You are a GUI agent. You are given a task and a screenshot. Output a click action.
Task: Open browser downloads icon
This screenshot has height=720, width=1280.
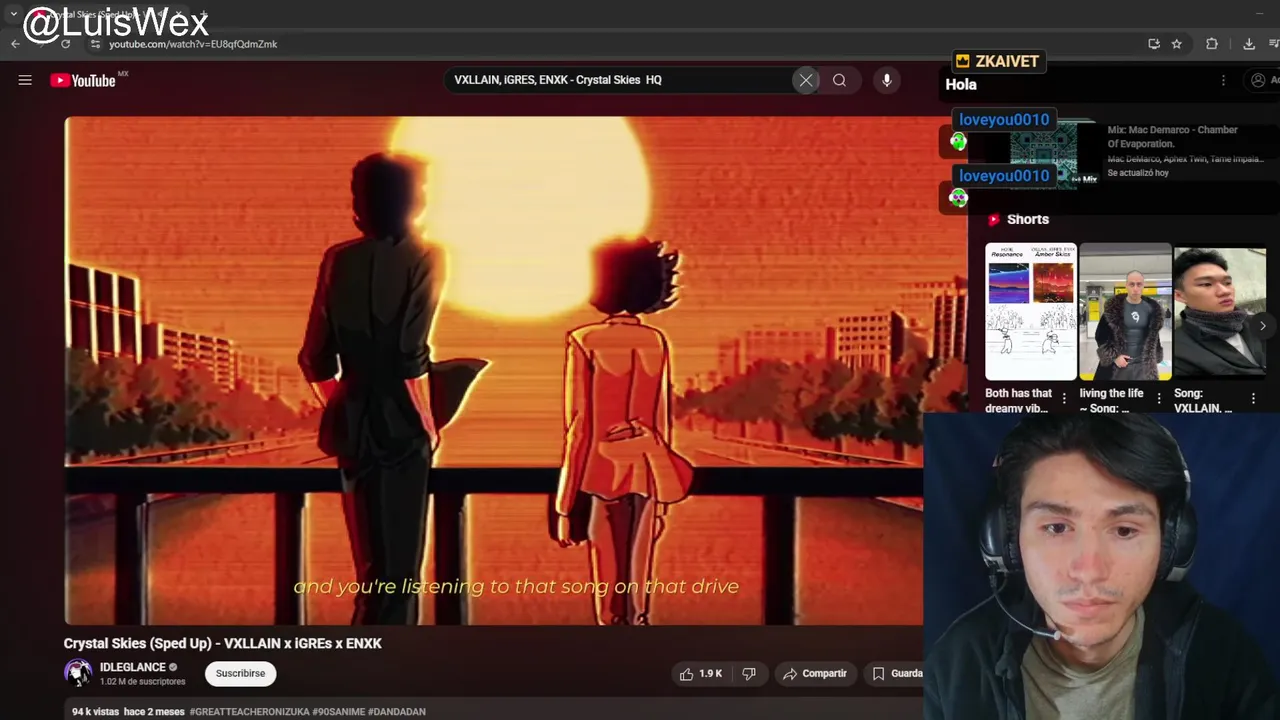point(1249,44)
